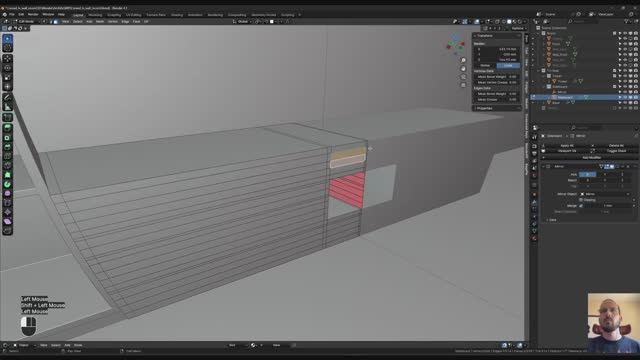640x360 pixels.
Task: Select the Spin tool
Action: click(x=7, y=184)
